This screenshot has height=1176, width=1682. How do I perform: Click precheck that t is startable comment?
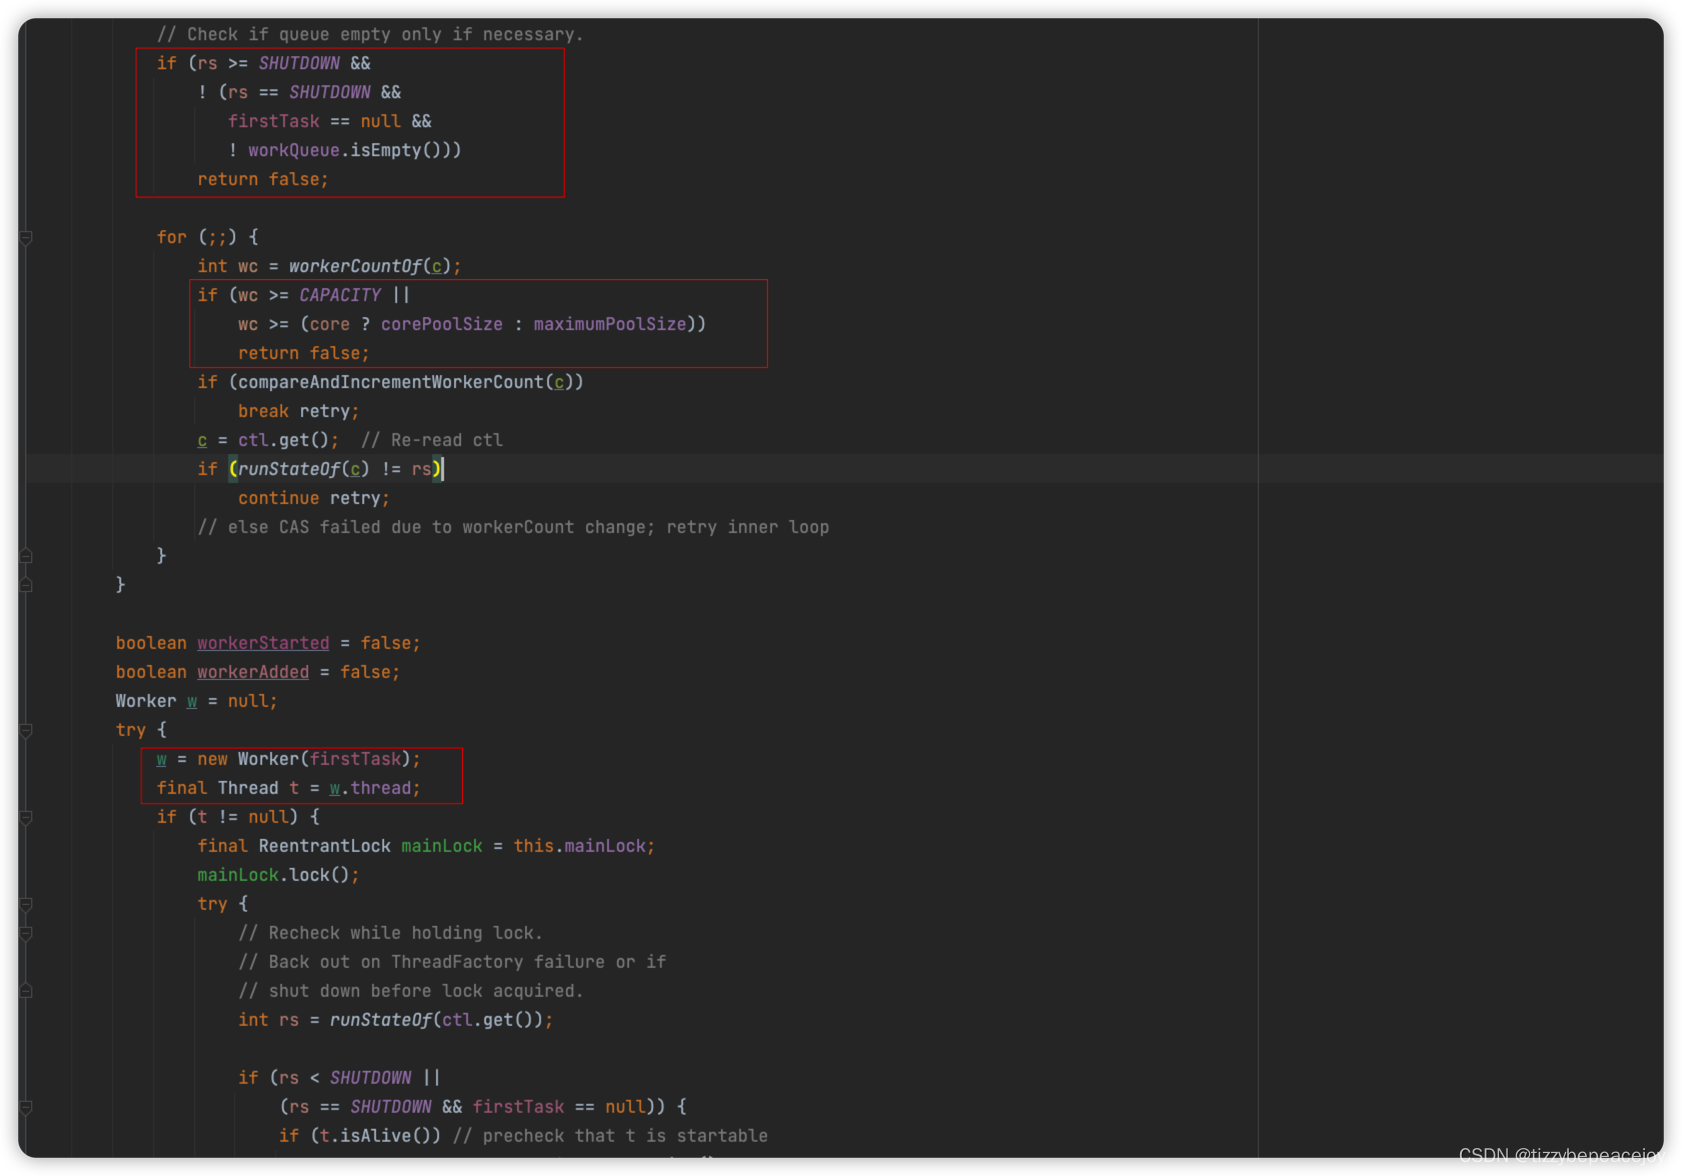[610, 1136]
